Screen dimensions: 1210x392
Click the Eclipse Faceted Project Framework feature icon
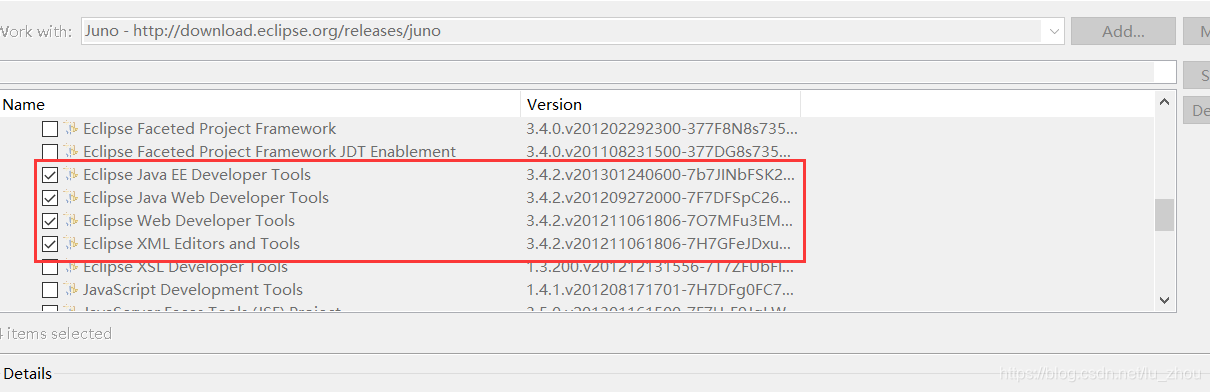[x=71, y=128]
